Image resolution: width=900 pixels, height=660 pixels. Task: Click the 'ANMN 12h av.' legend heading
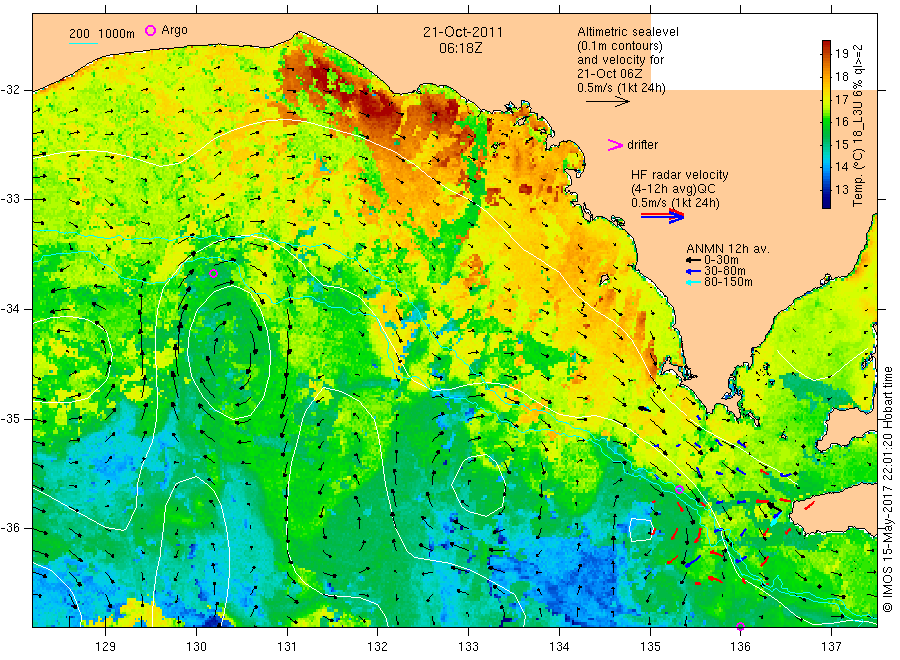[728, 249]
